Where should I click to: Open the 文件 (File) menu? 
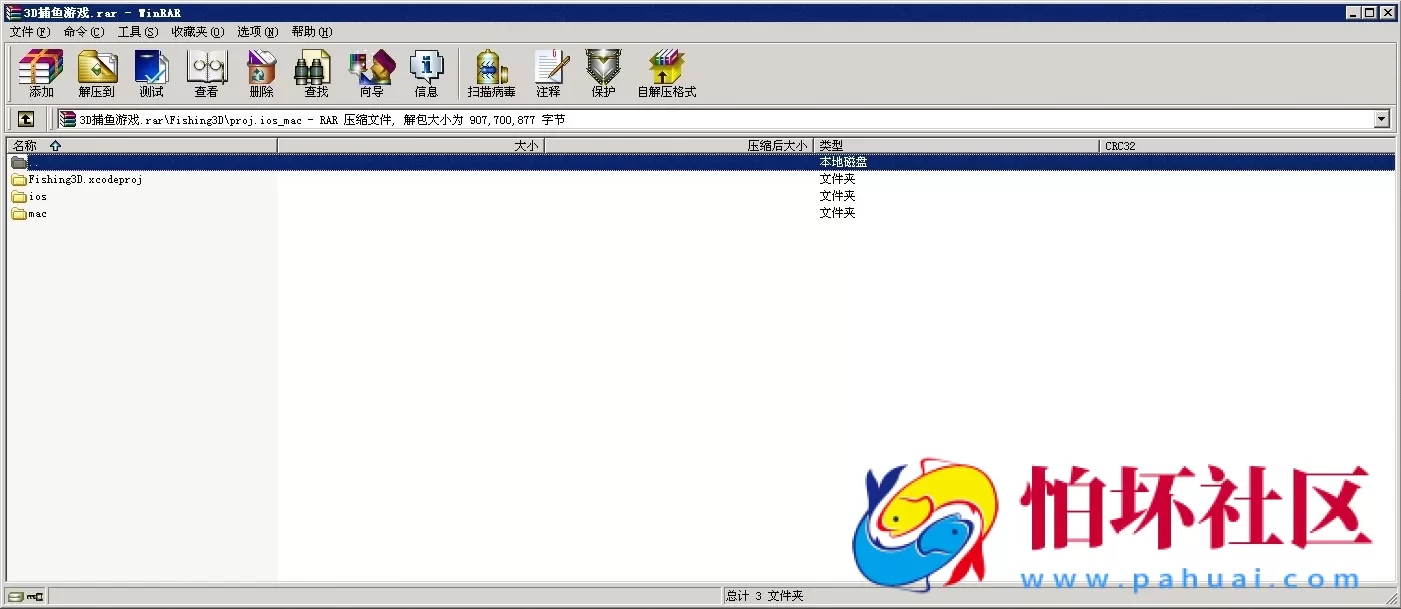(x=30, y=31)
